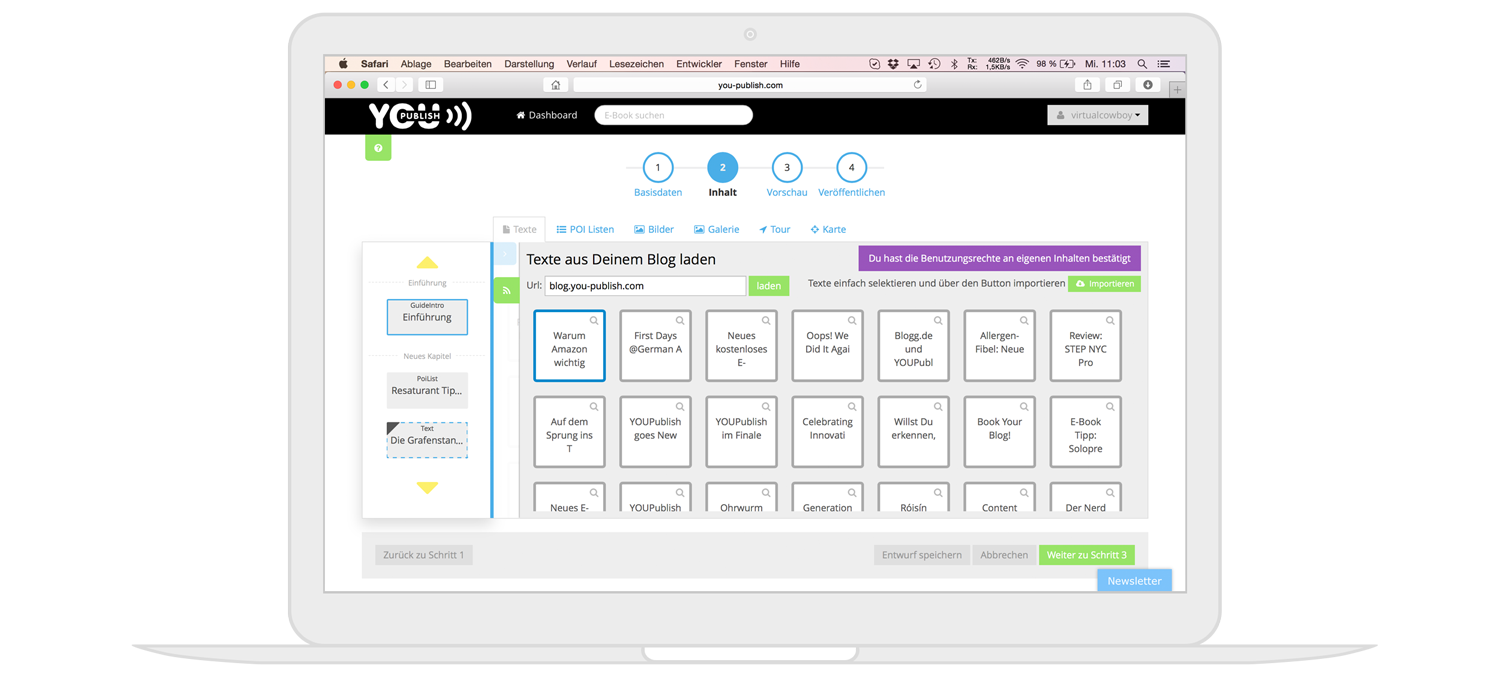This screenshot has width=1500, height=686.
Task: Go back with Safari back arrow
Action: [x=386, y=85]
